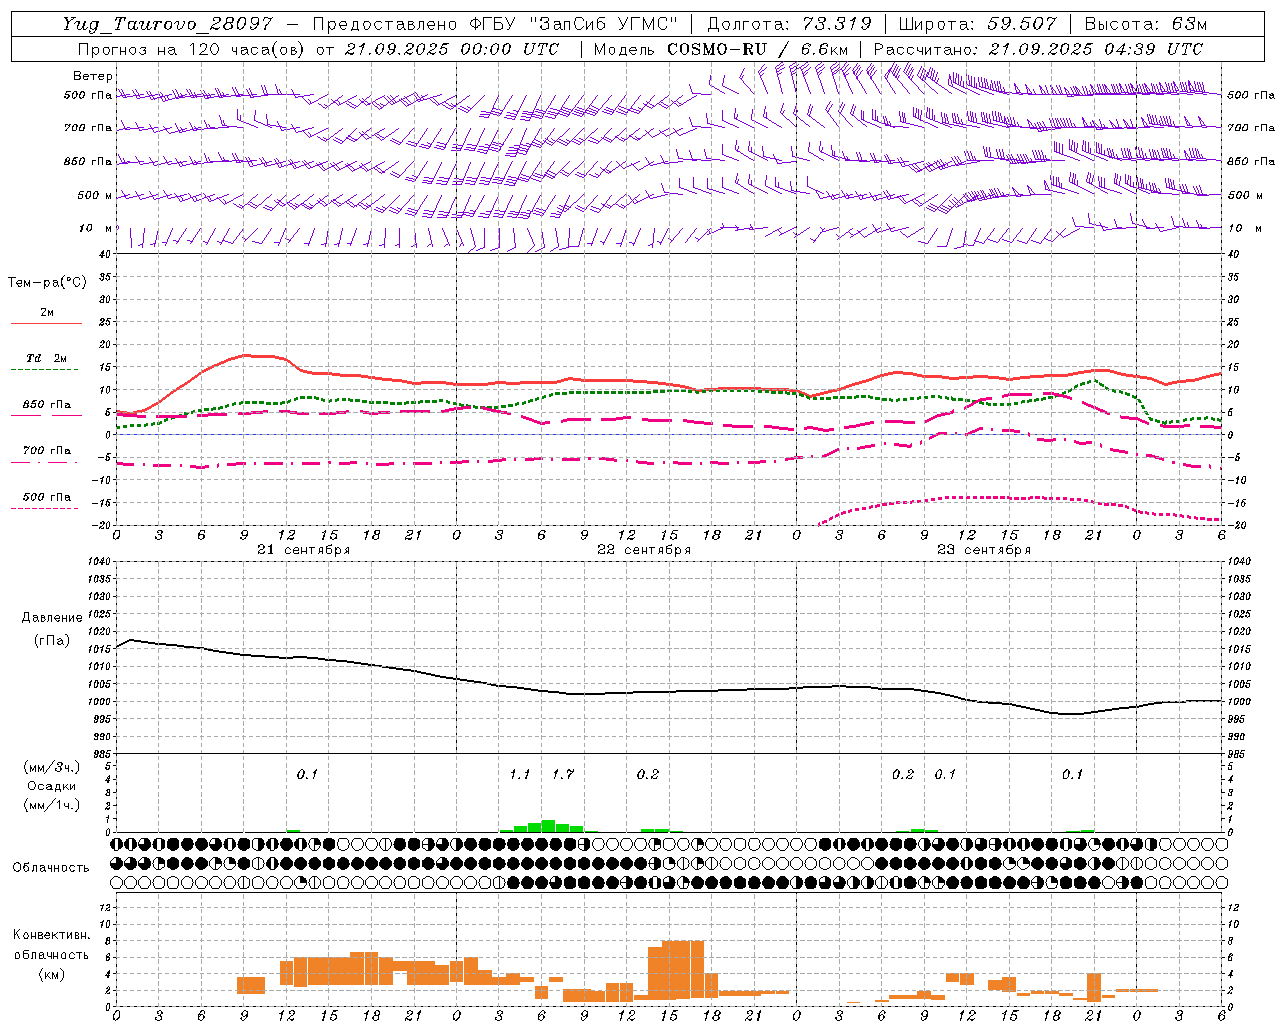The image size is (1280, 1024).
Task: Click the 21 сентября date label
Action: pos(303,550)
